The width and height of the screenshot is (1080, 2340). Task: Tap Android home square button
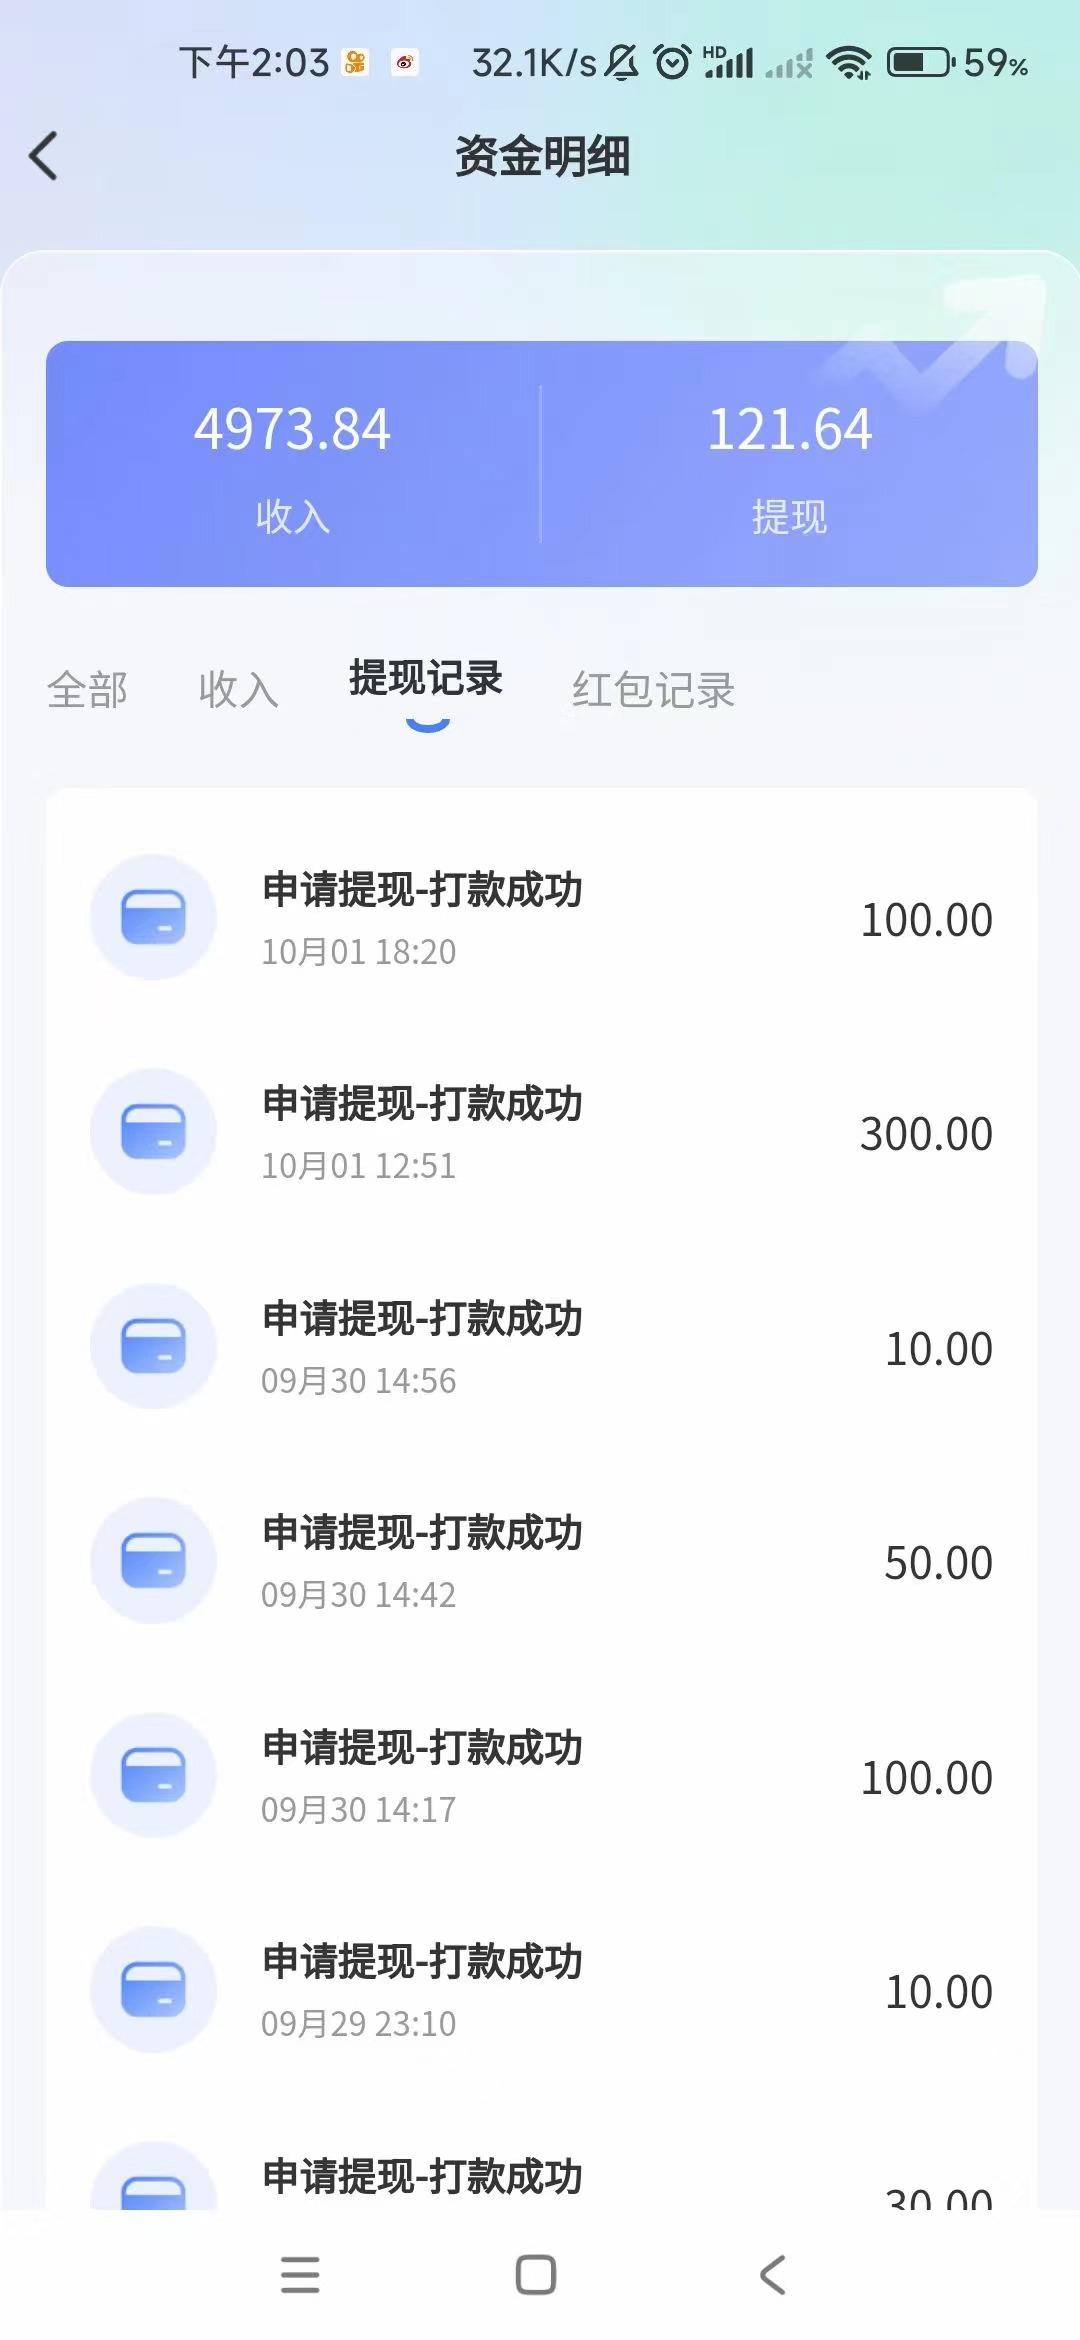click(x=536, y=2275)
